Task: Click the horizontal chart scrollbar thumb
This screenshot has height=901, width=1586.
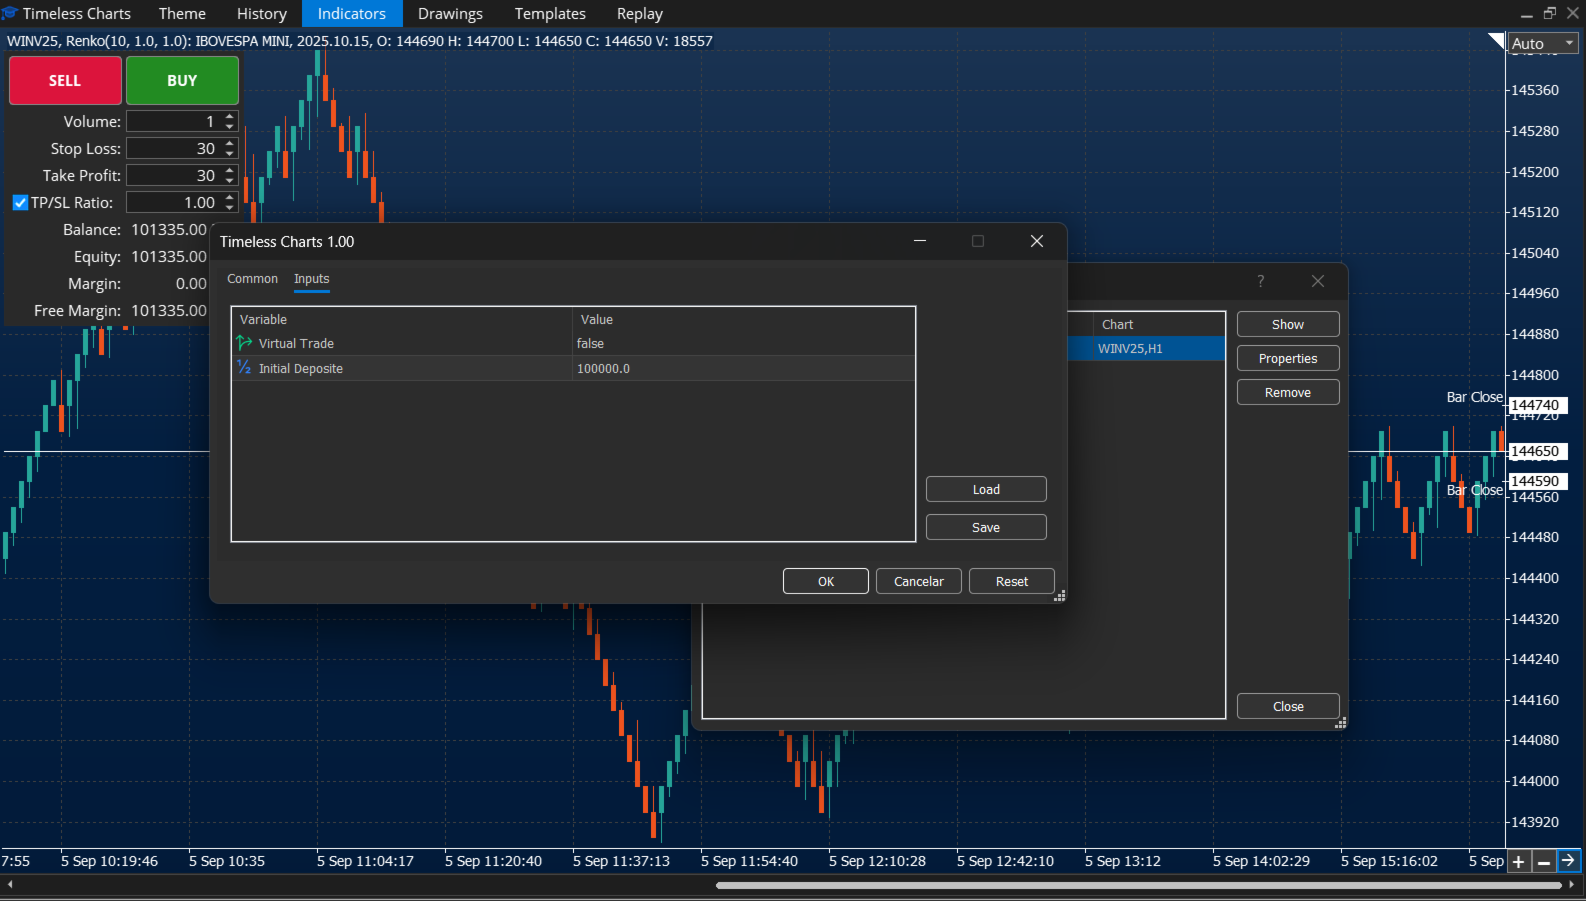Action: click(1138, 885)
